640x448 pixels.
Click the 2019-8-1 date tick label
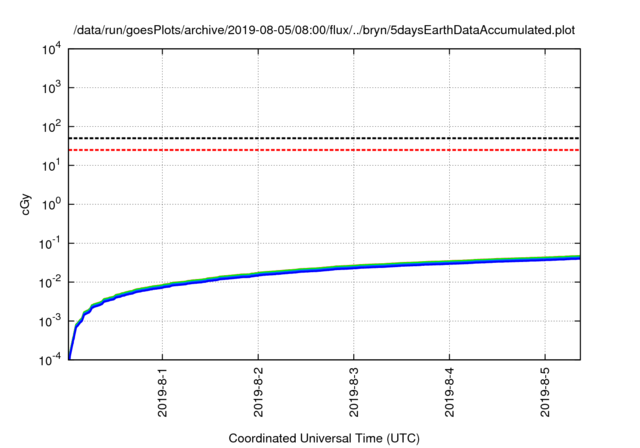point(162,392)
